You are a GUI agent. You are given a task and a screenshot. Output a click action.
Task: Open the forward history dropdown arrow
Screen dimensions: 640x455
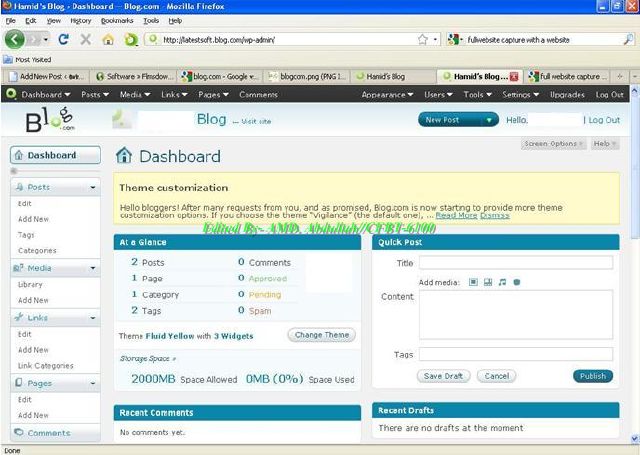[x=46, y=40]
